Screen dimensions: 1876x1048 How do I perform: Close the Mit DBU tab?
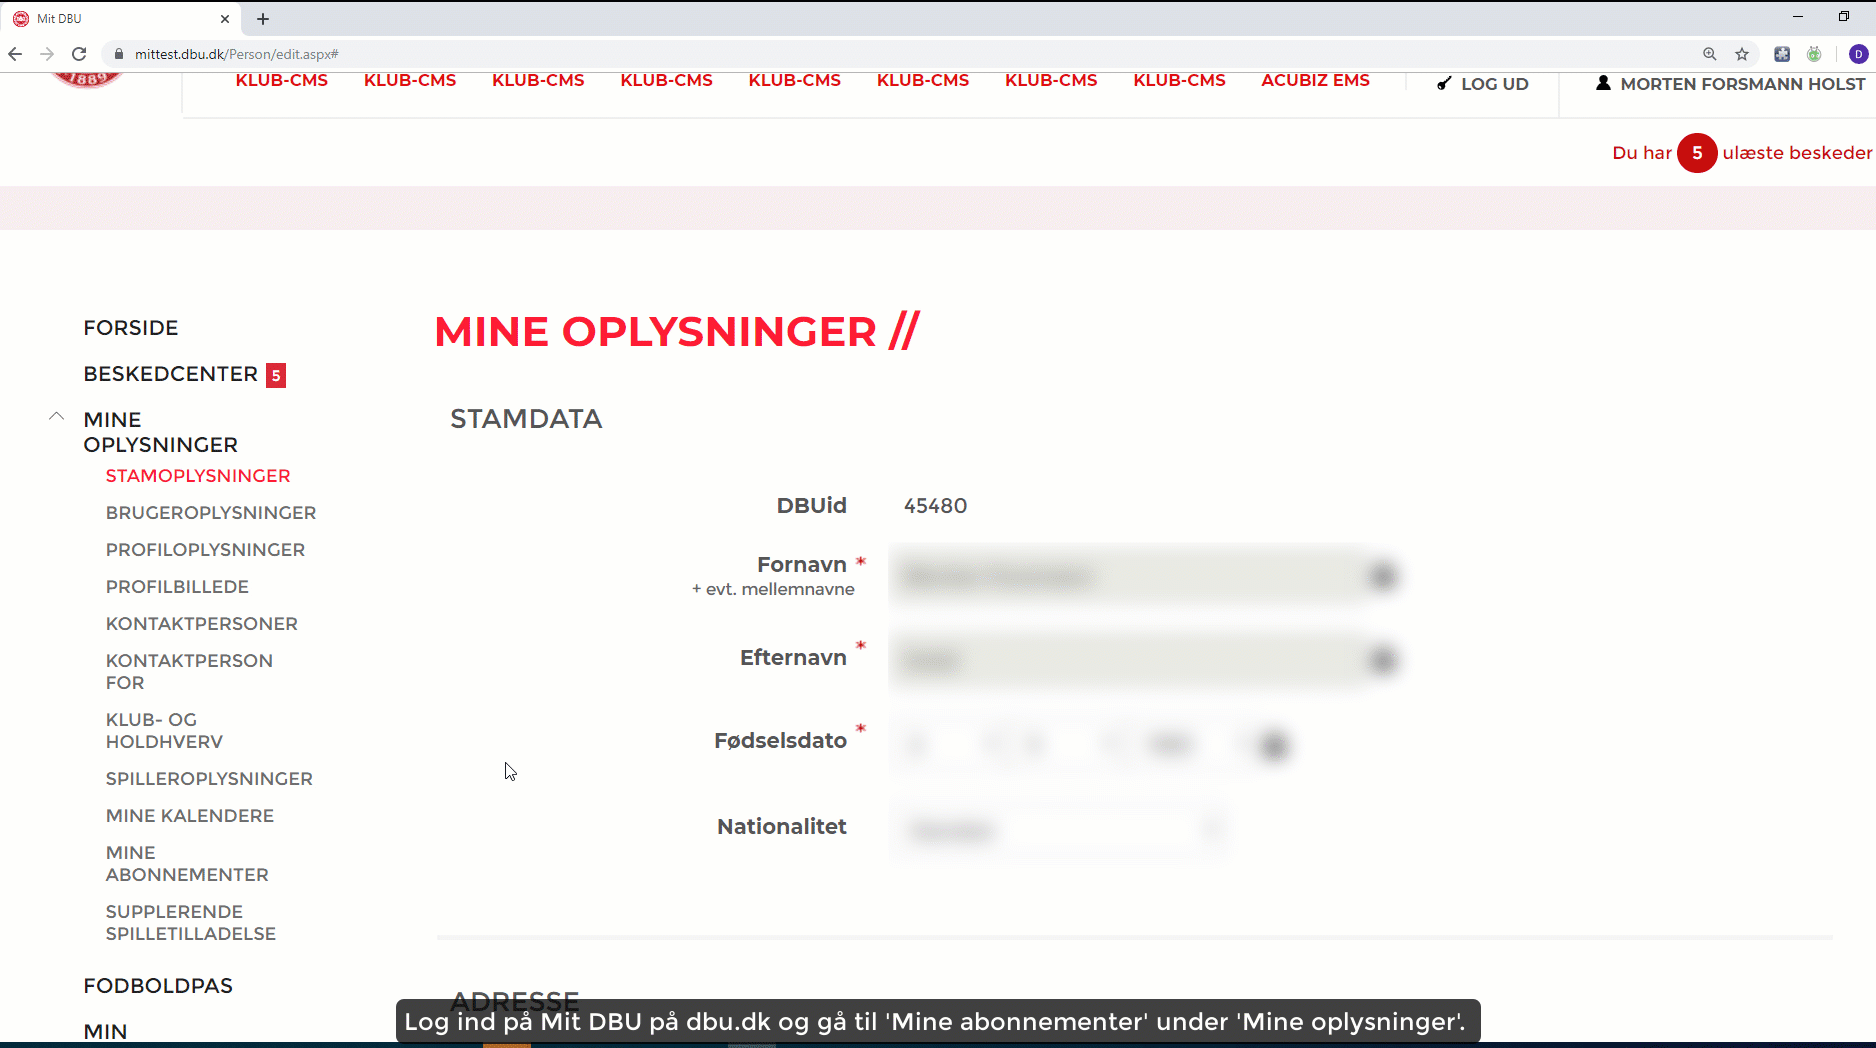(x=225, y=18)
